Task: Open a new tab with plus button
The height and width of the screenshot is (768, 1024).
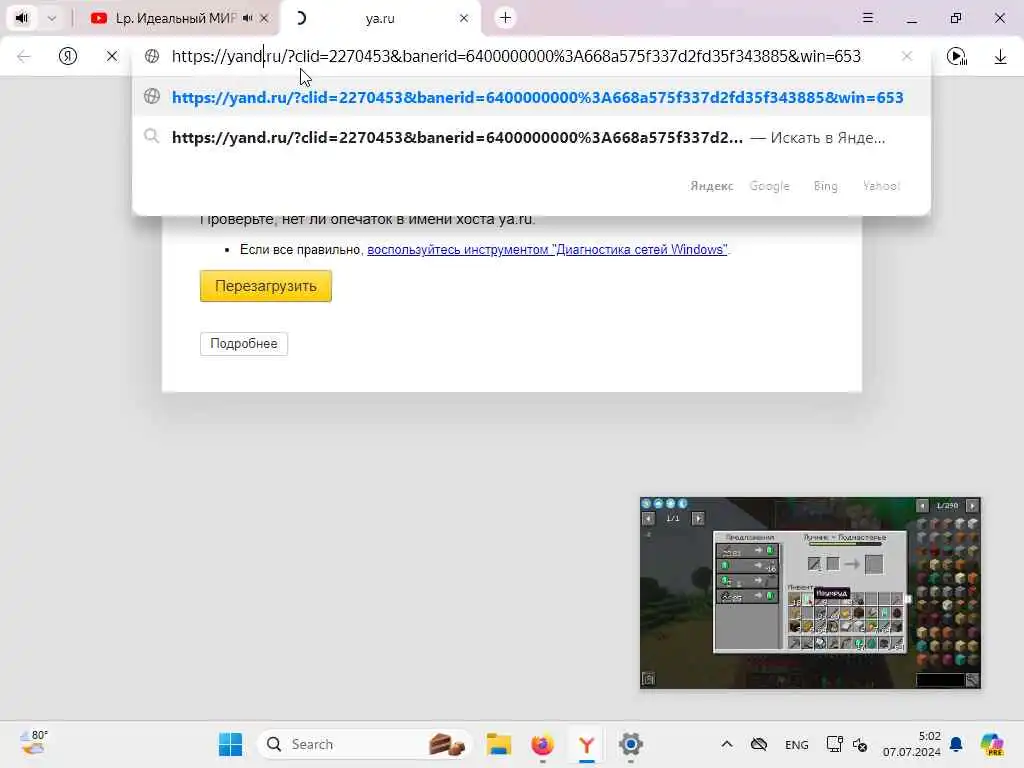Action: click(505, 18)
